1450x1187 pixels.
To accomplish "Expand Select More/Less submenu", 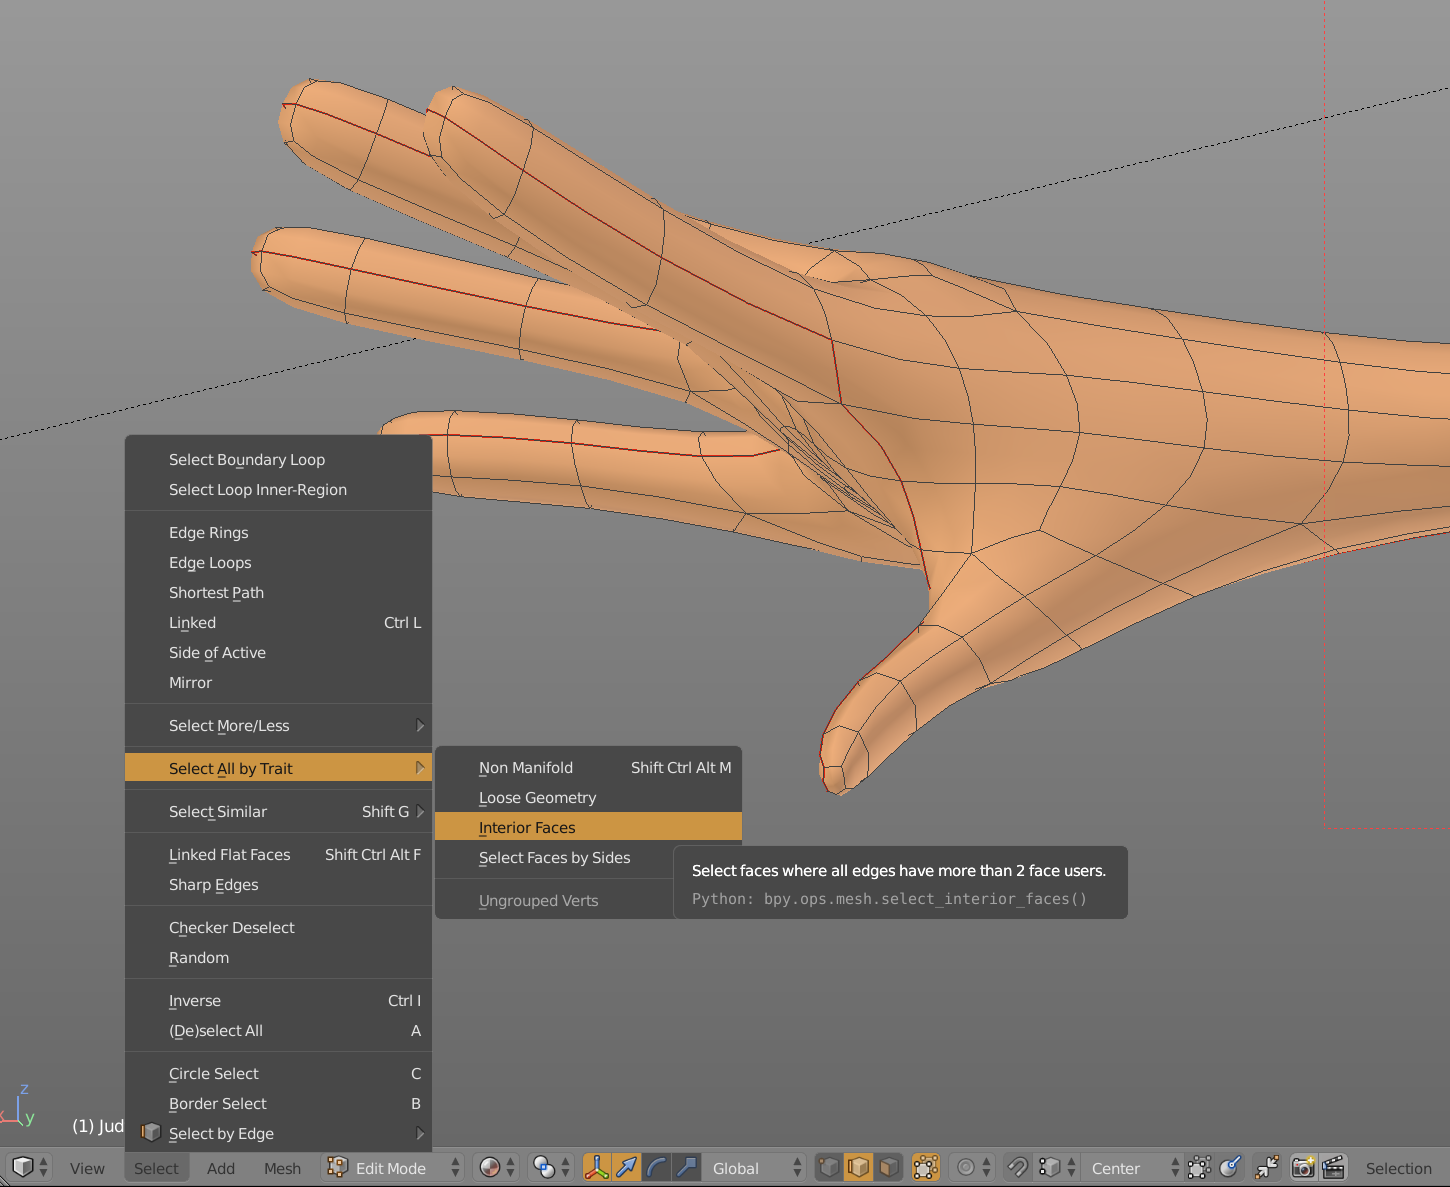I will 278,725.
